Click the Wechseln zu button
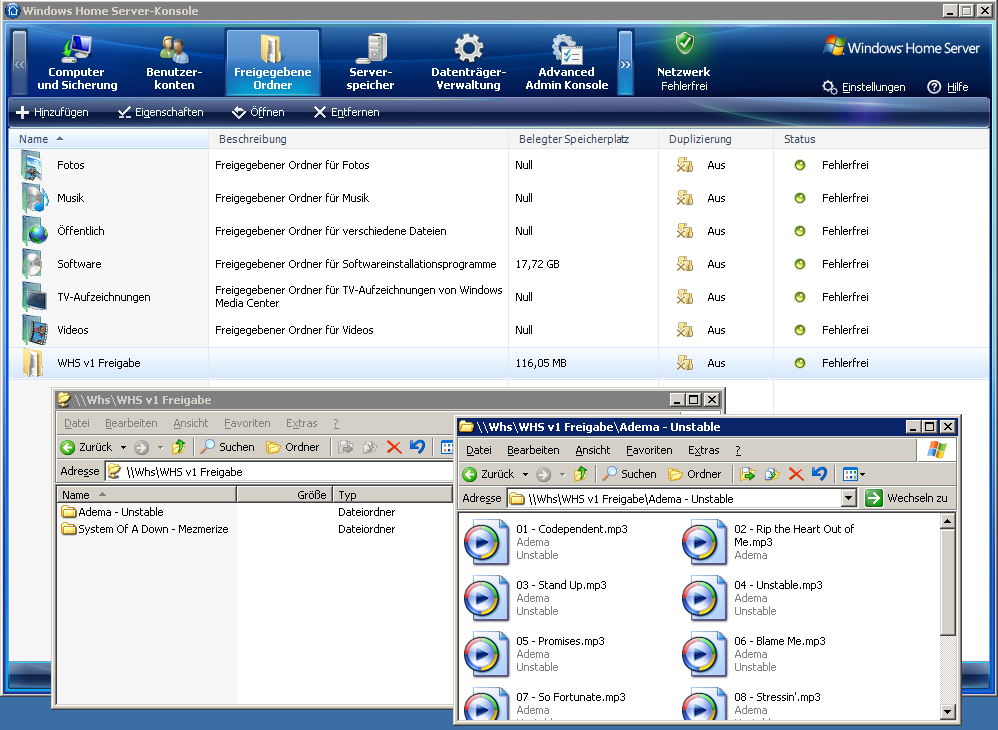 (906, 498)
